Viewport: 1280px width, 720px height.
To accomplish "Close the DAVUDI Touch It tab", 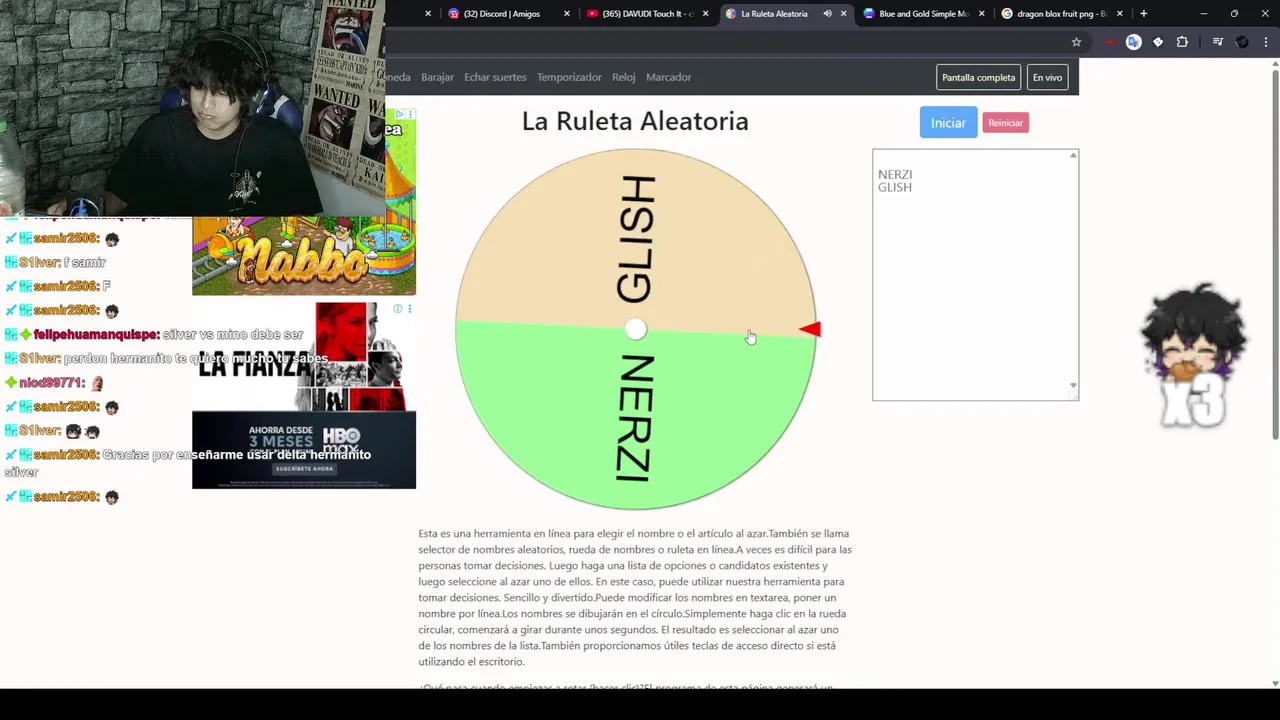I will pos(705,14).
